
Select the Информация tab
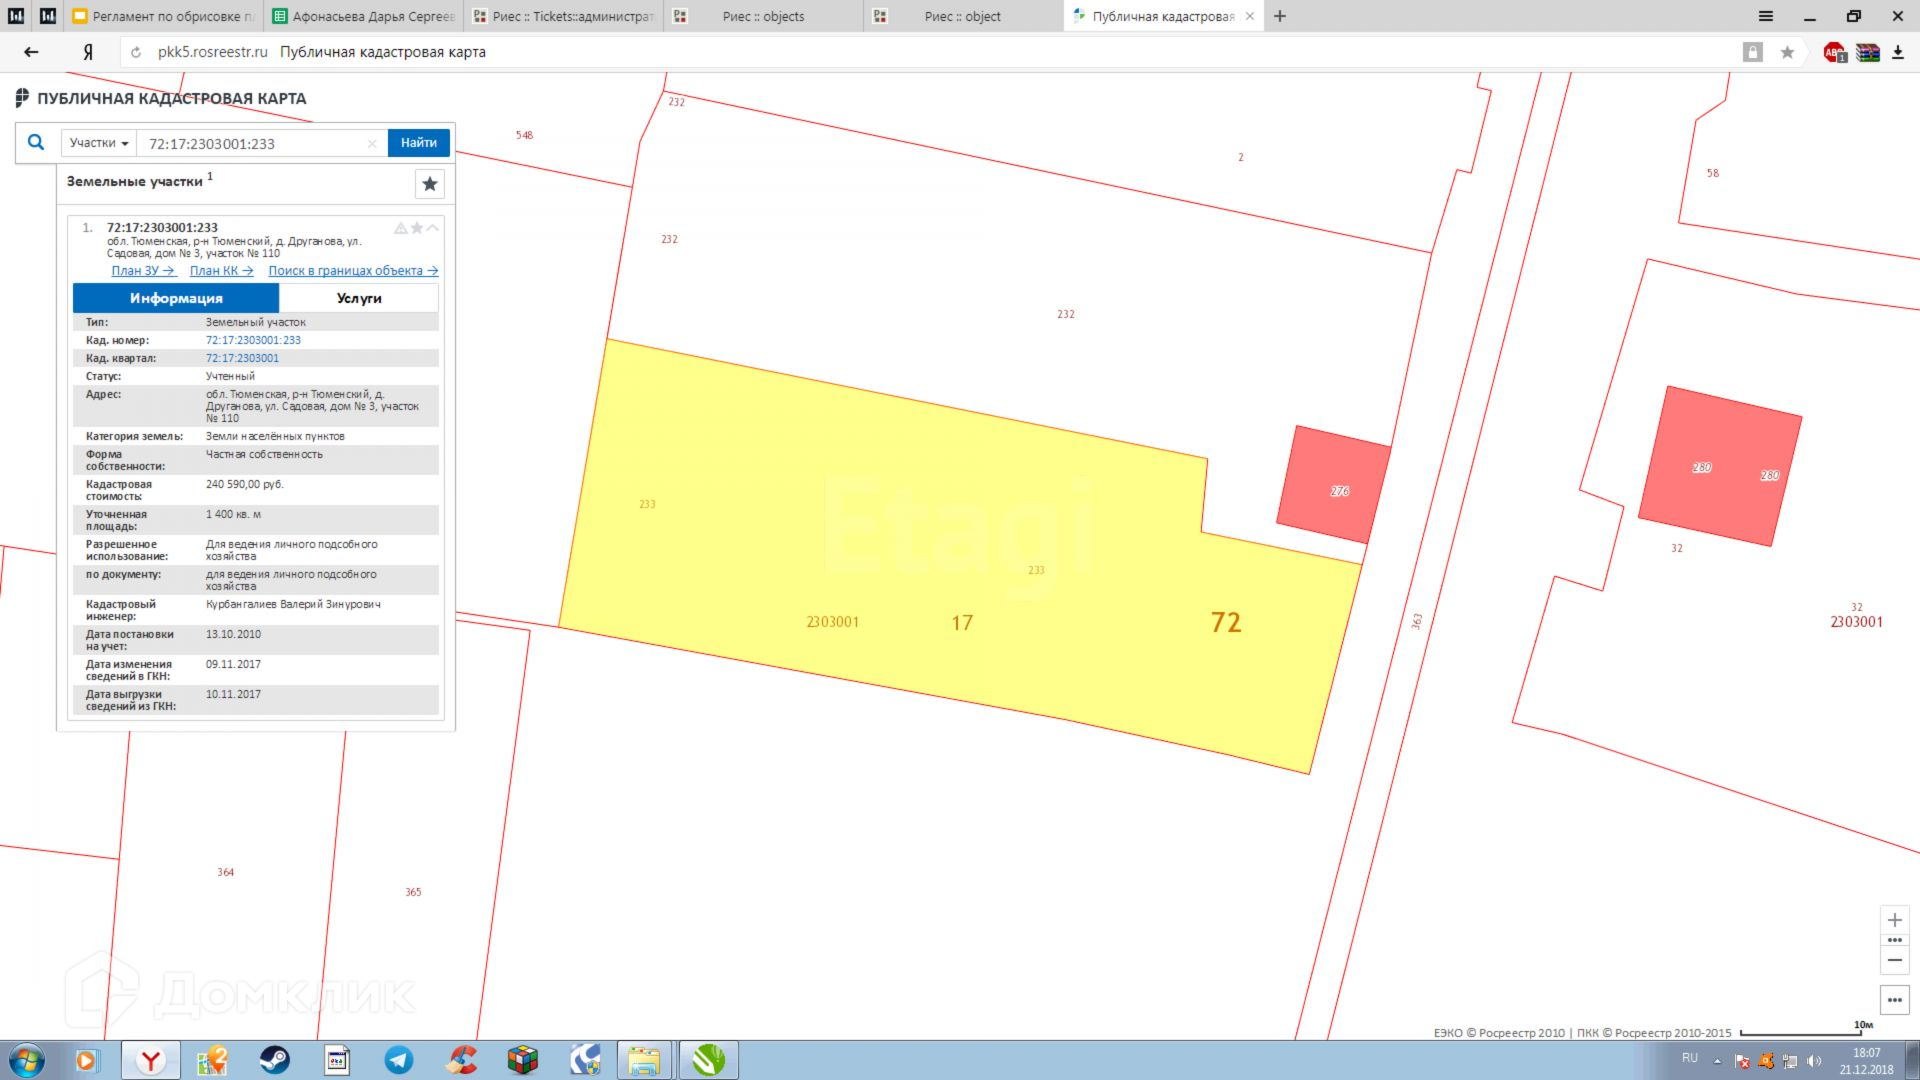(176, 298)
